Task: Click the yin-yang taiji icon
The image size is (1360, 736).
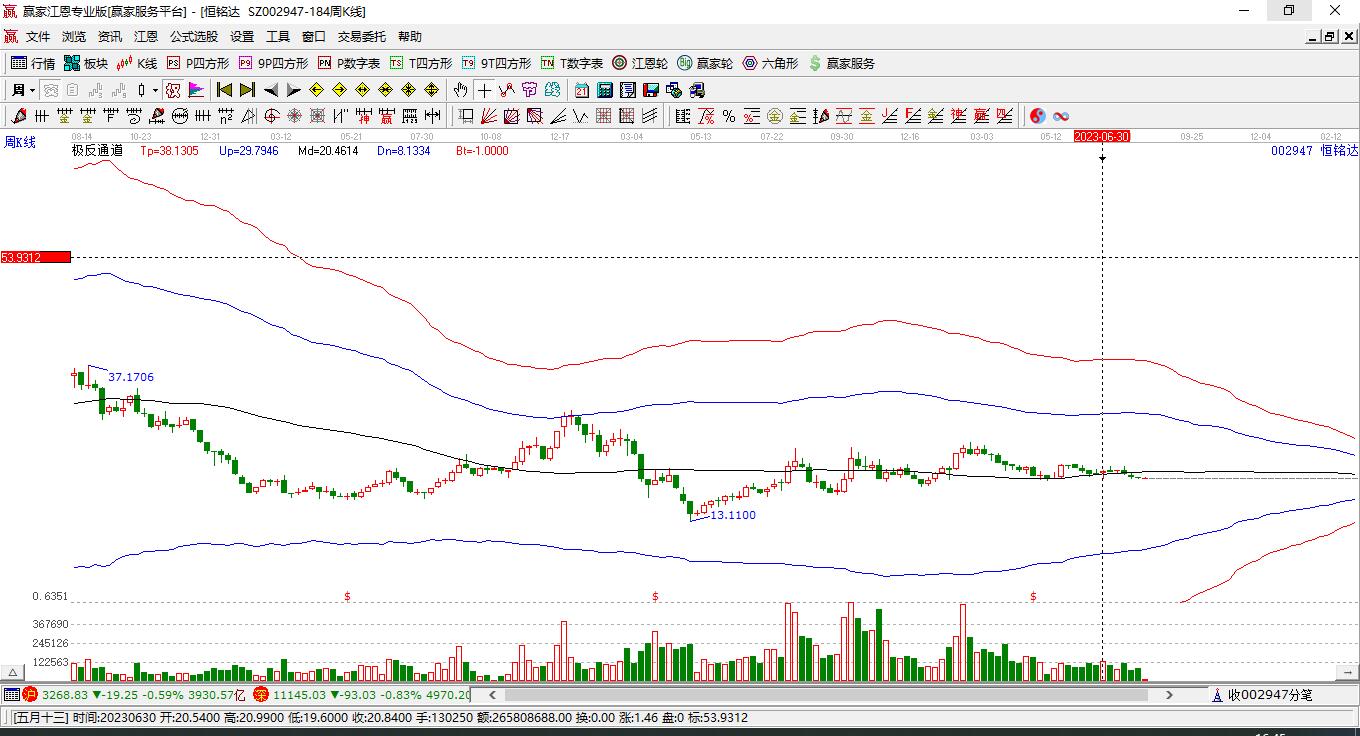Action: [1038, 116]
